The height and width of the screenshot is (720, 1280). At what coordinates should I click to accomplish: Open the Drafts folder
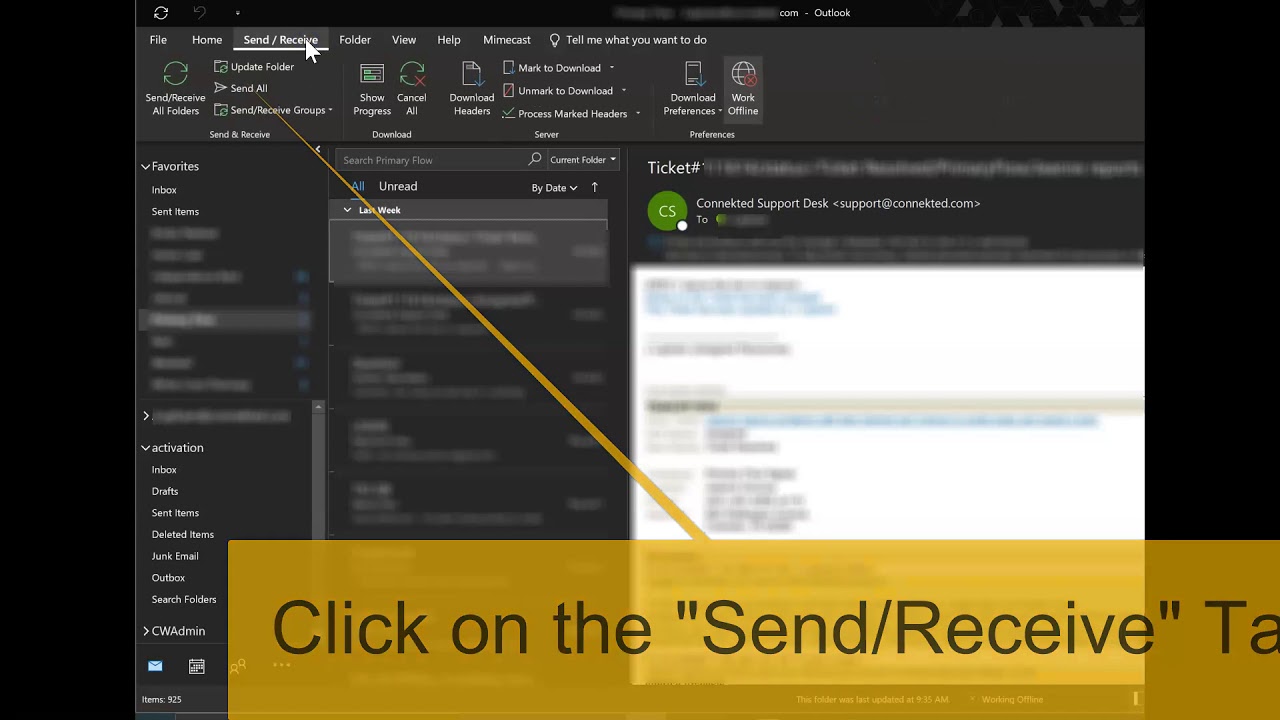pos(165,492)
